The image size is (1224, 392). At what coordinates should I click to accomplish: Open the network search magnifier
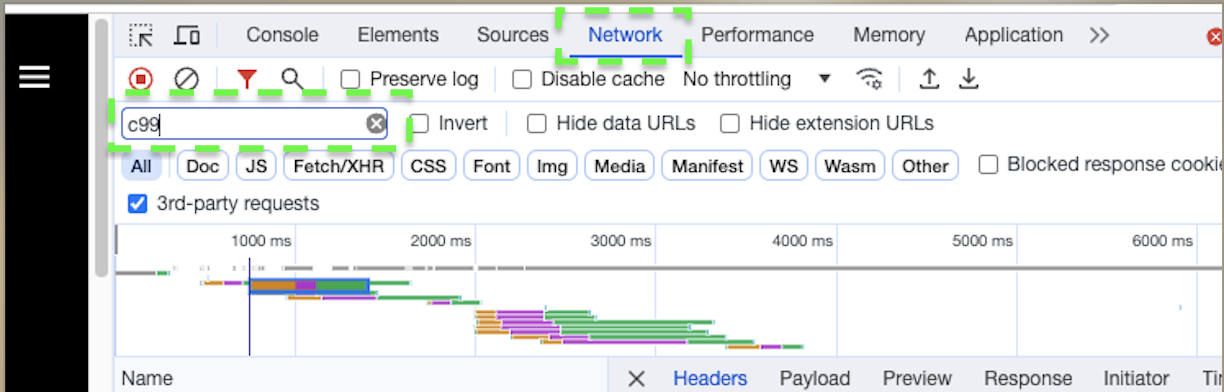[292, 79]
